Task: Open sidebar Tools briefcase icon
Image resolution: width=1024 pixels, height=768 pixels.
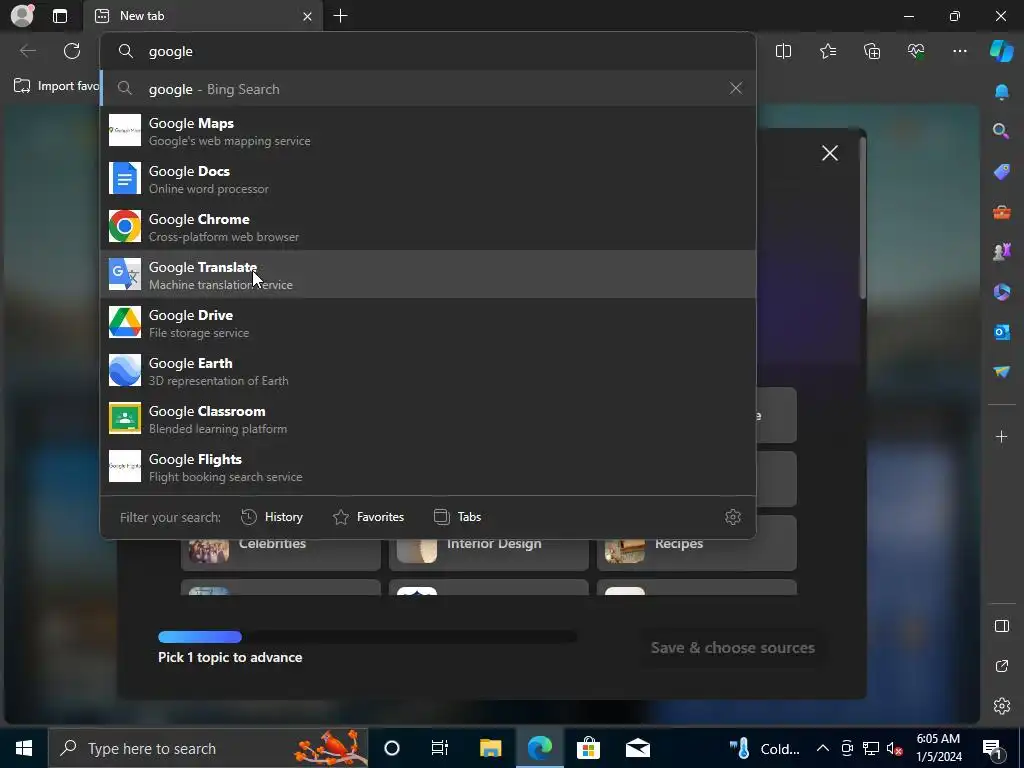Action: [x=1001, y=212]
